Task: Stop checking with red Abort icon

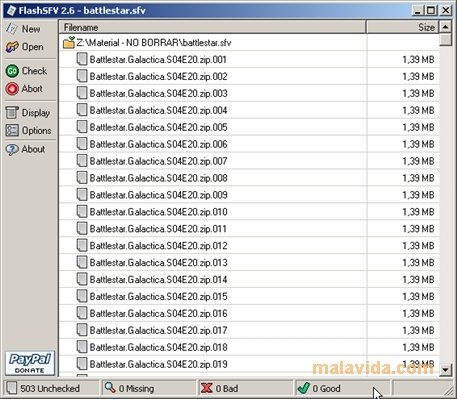Action: coord(12,89)
